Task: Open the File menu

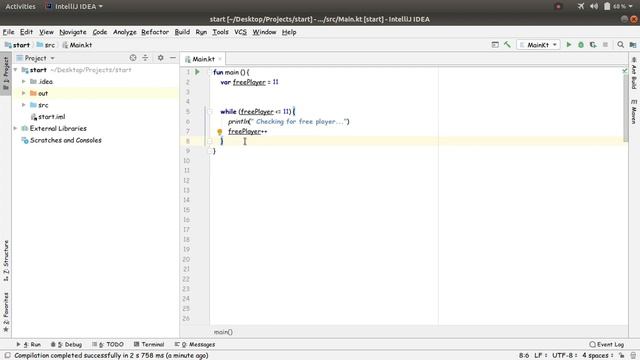Action: (9, 32)
